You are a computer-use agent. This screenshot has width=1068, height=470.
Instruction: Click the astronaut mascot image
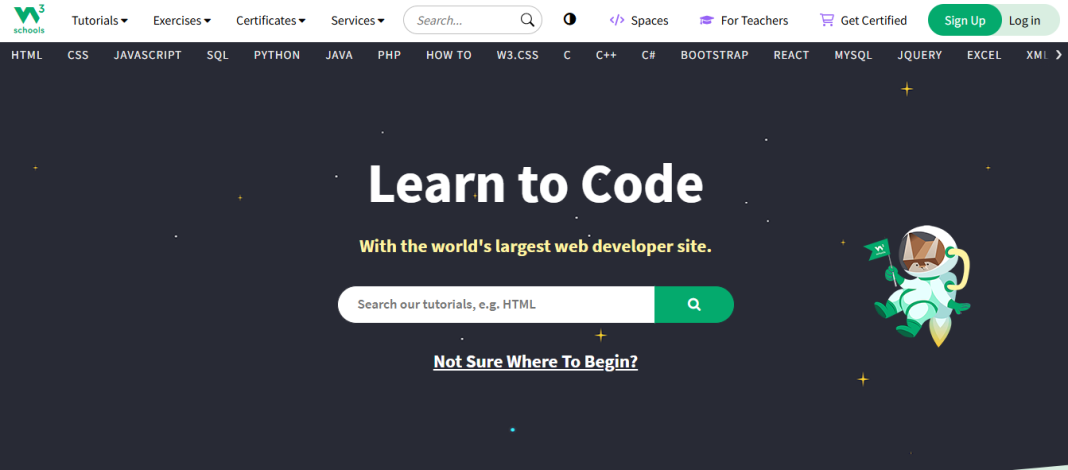[x=918, y=285]
